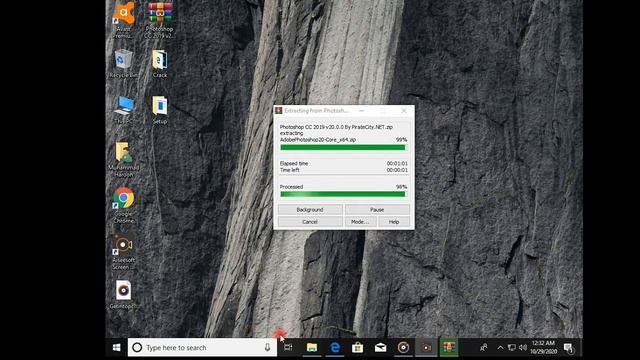Click the Type here to search box
The image size is (640, 360).
pos(202,347)
